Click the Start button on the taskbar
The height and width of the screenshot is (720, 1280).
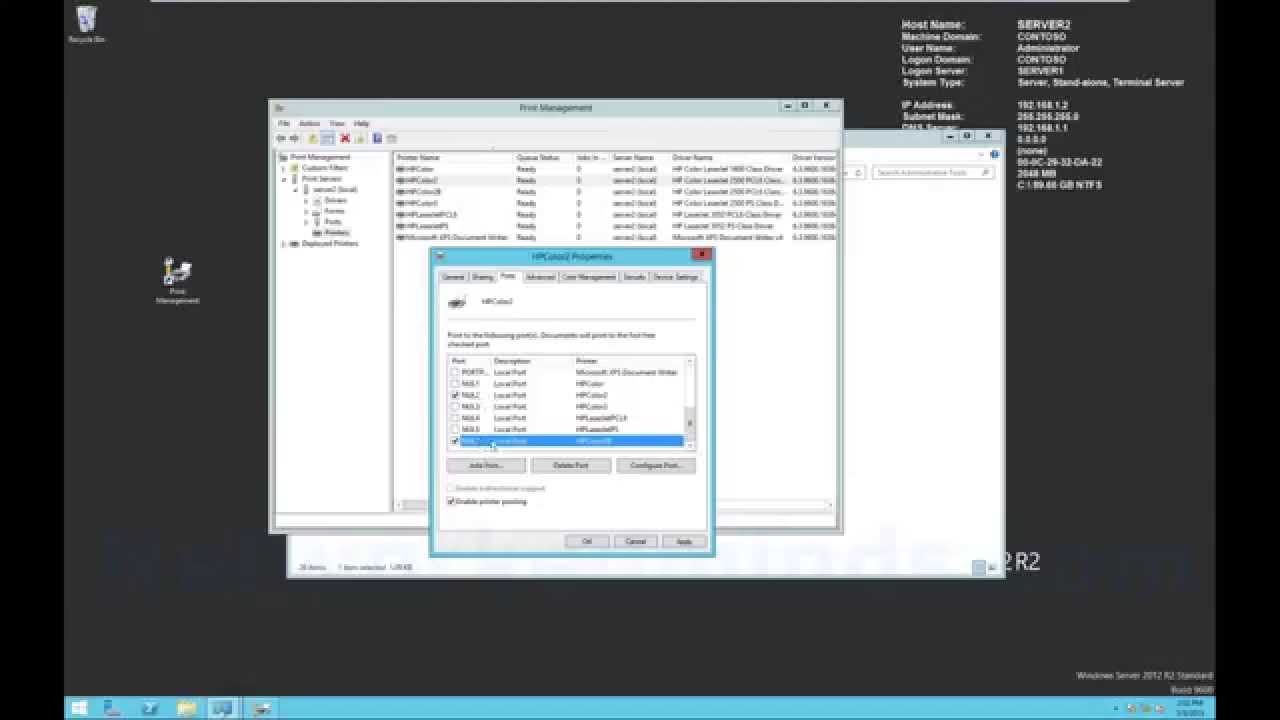[x=79, y=708]
